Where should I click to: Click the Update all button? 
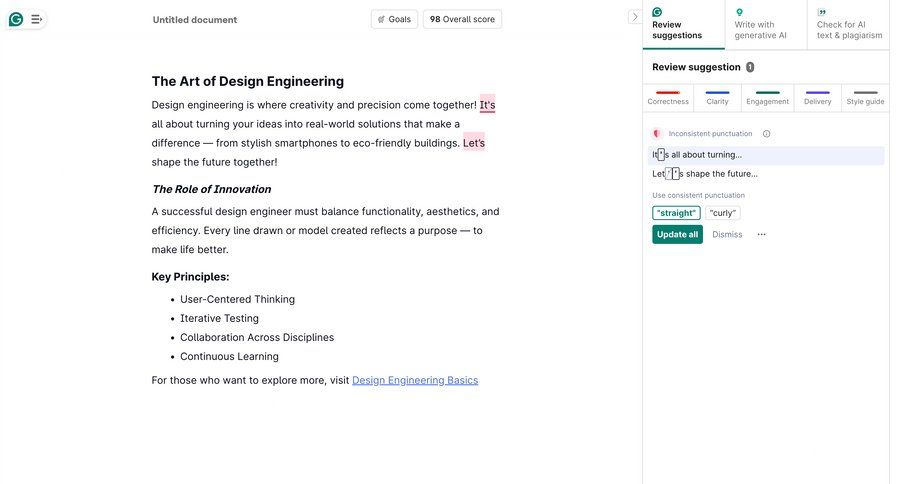(677, 234)
